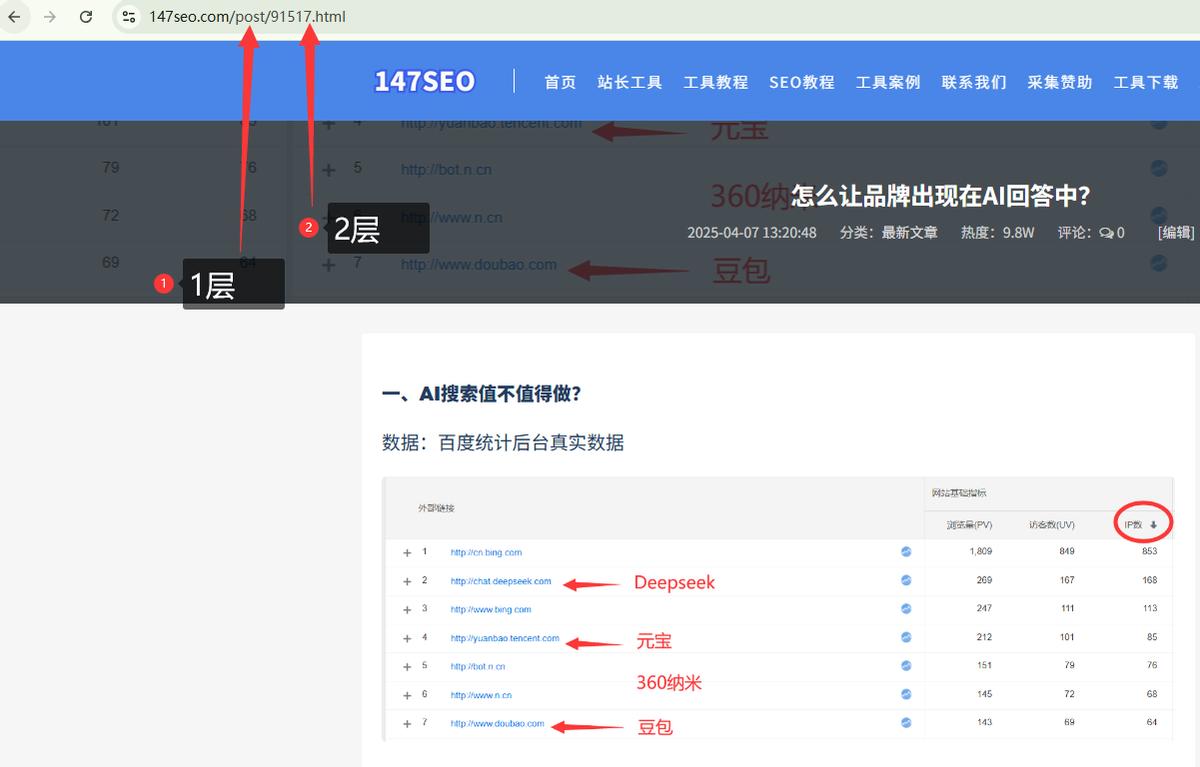Open the 站长工具 navigation item
The height and width of the screenshot is (767, 1200).
point(630,82)
